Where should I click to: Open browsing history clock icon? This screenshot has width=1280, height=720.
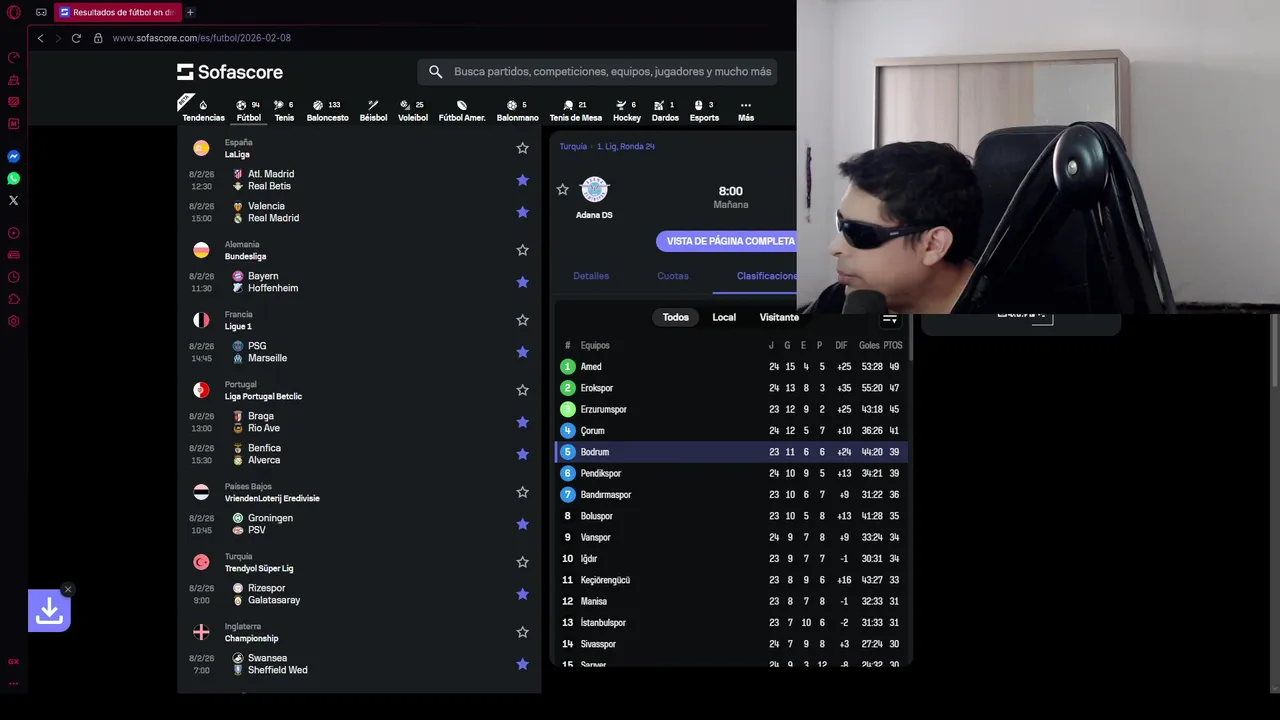[x=14, y=277]
